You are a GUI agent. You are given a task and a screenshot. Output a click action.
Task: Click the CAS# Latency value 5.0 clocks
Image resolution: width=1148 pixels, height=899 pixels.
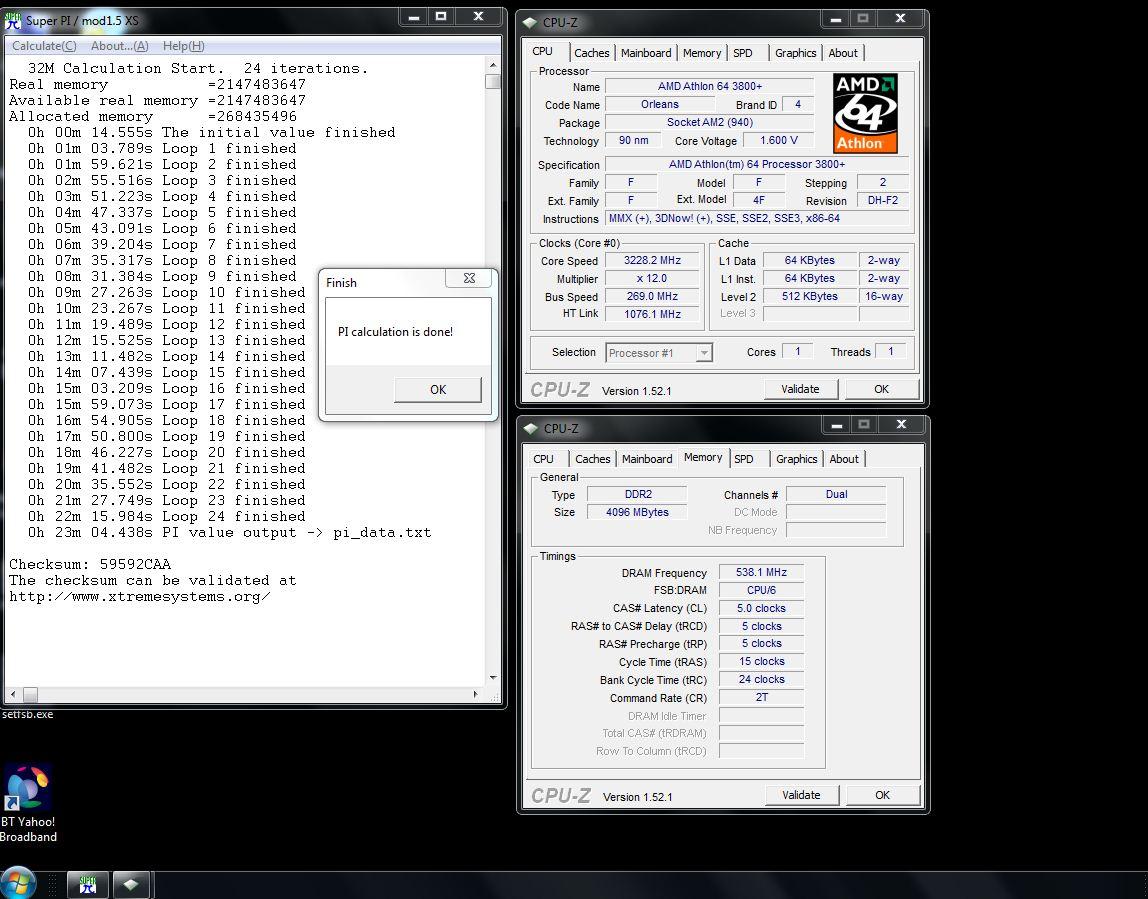(761, 608)
